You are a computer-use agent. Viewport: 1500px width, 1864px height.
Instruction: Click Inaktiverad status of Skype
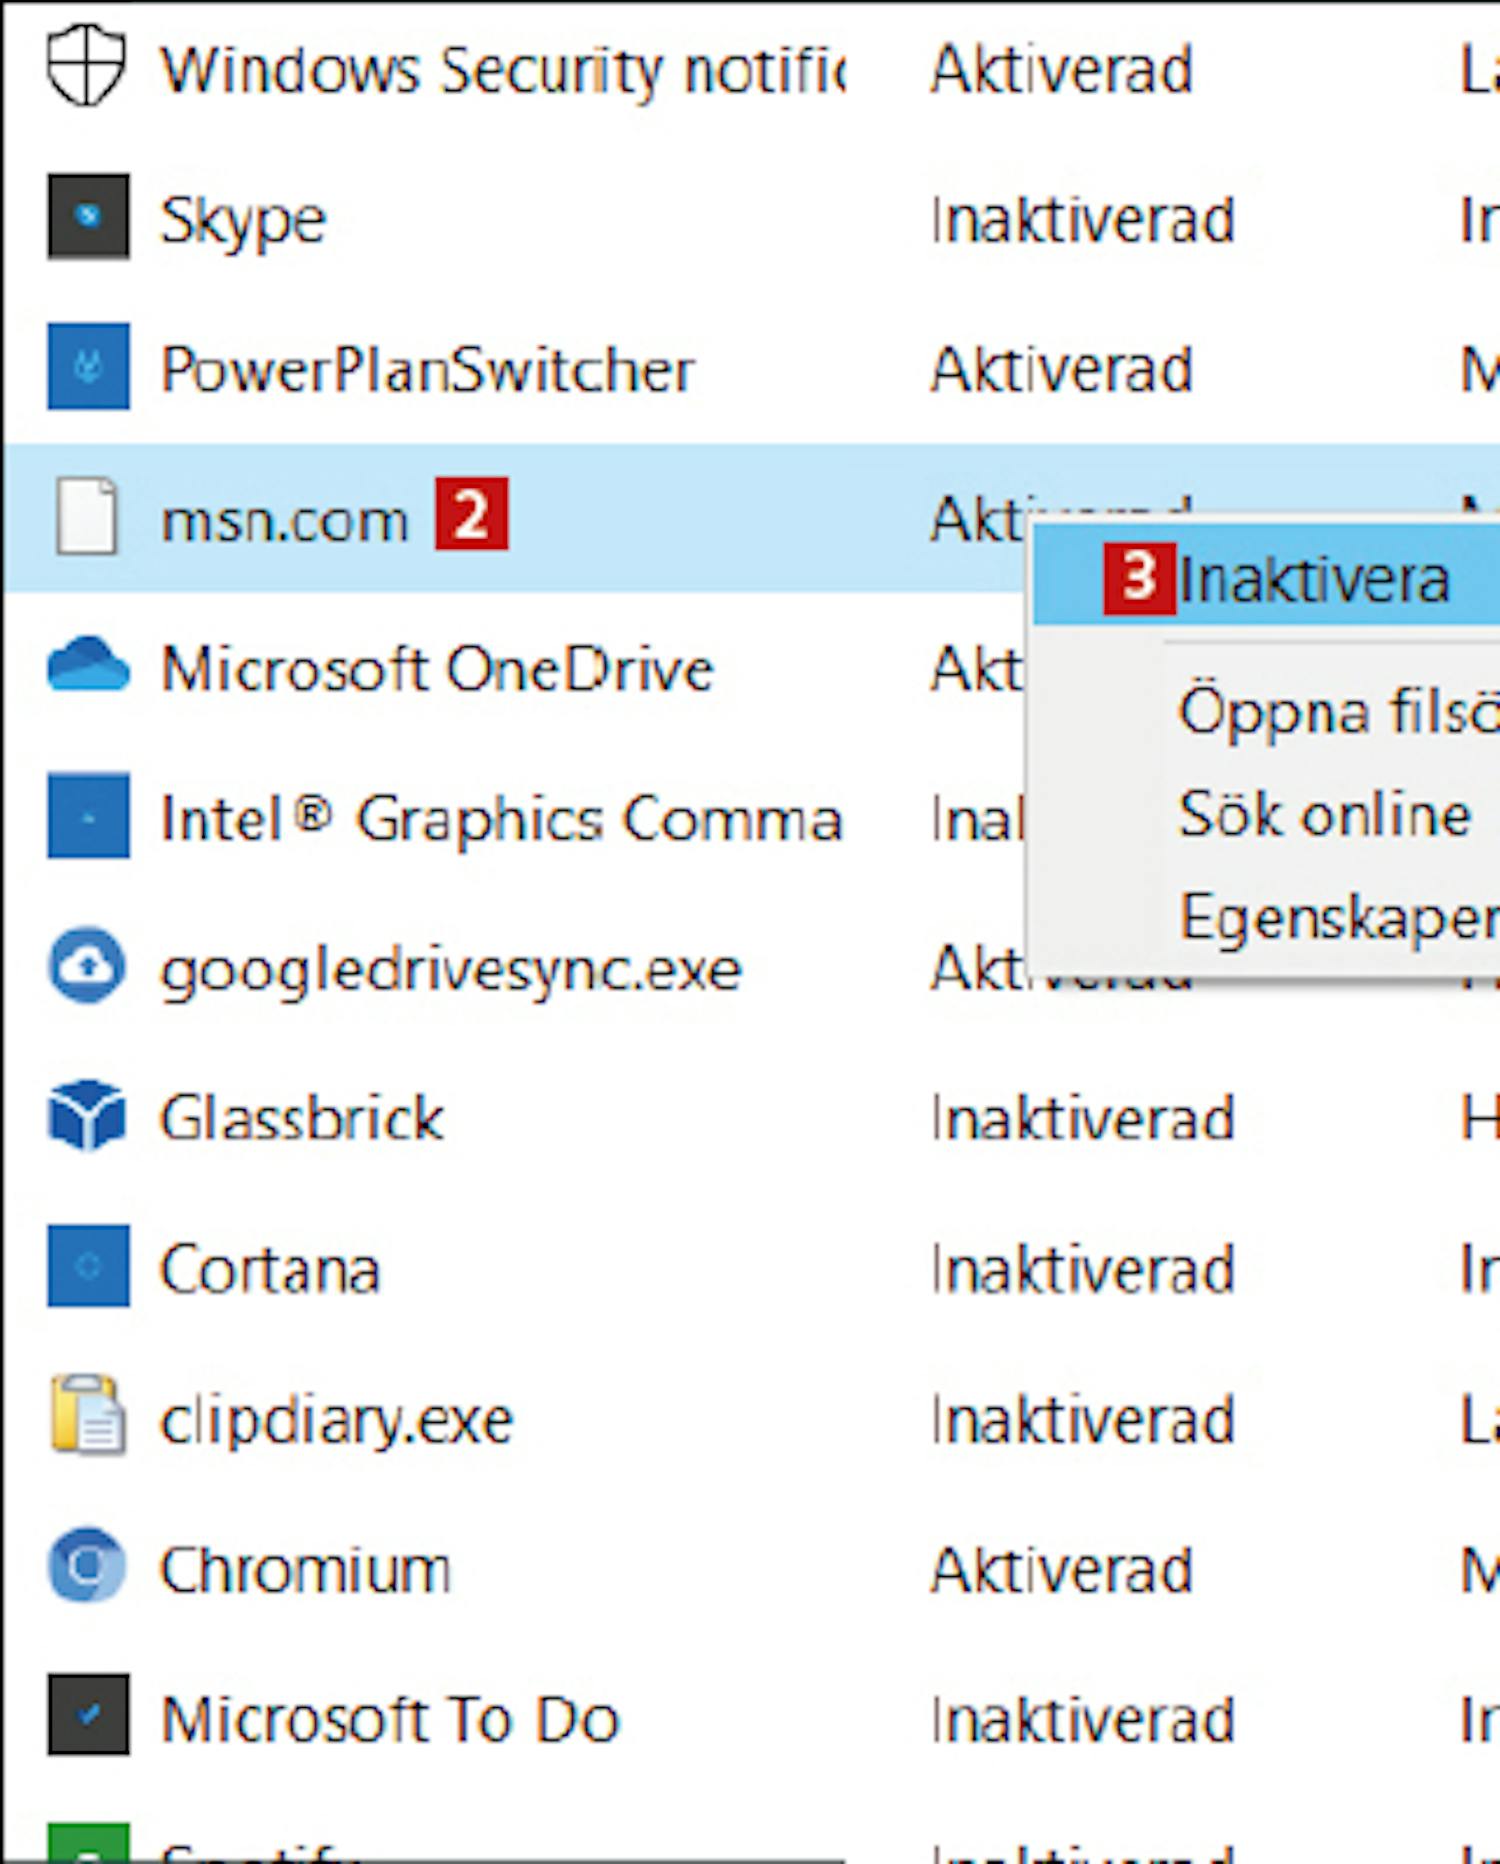click(x=1083, y=219)
